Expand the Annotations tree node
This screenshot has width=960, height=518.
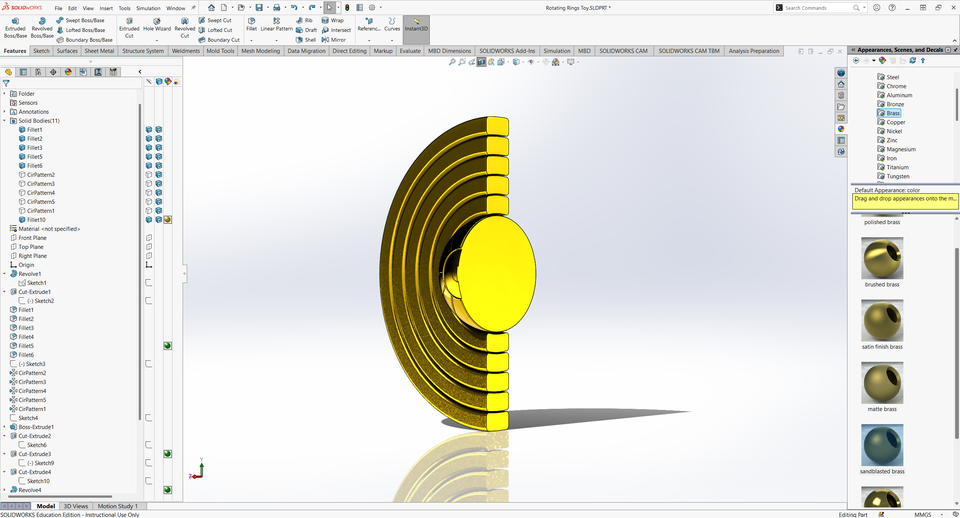(x=4, y=112)
